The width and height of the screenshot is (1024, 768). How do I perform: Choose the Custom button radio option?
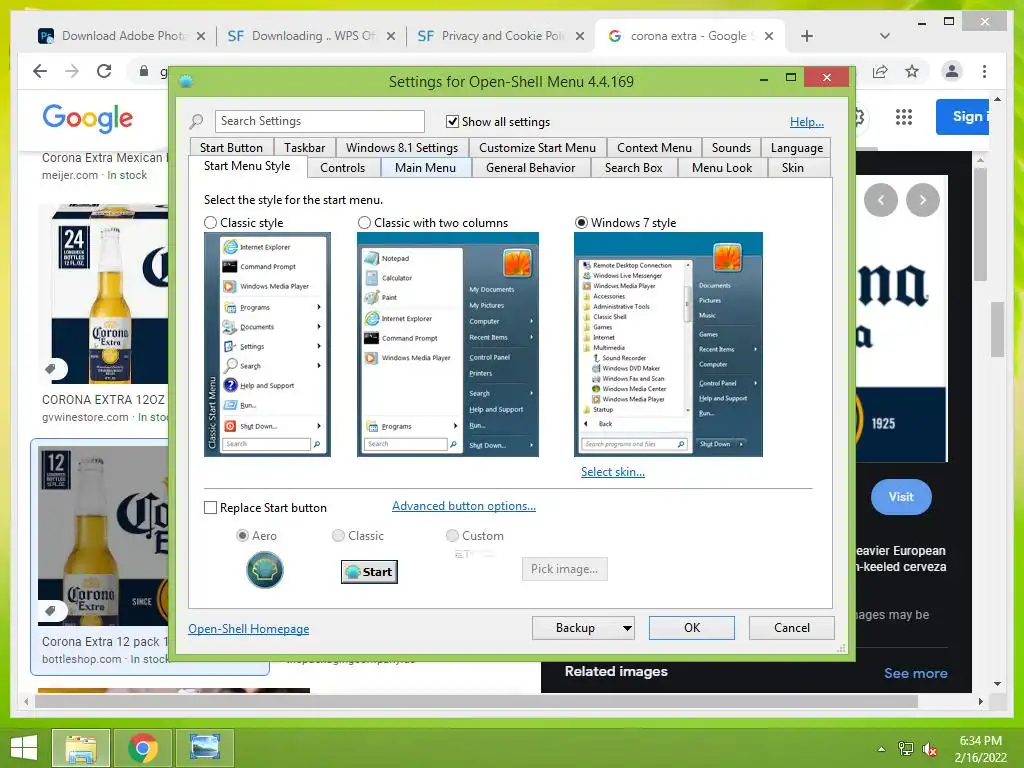pyautogui.click(x=452, y=536)
